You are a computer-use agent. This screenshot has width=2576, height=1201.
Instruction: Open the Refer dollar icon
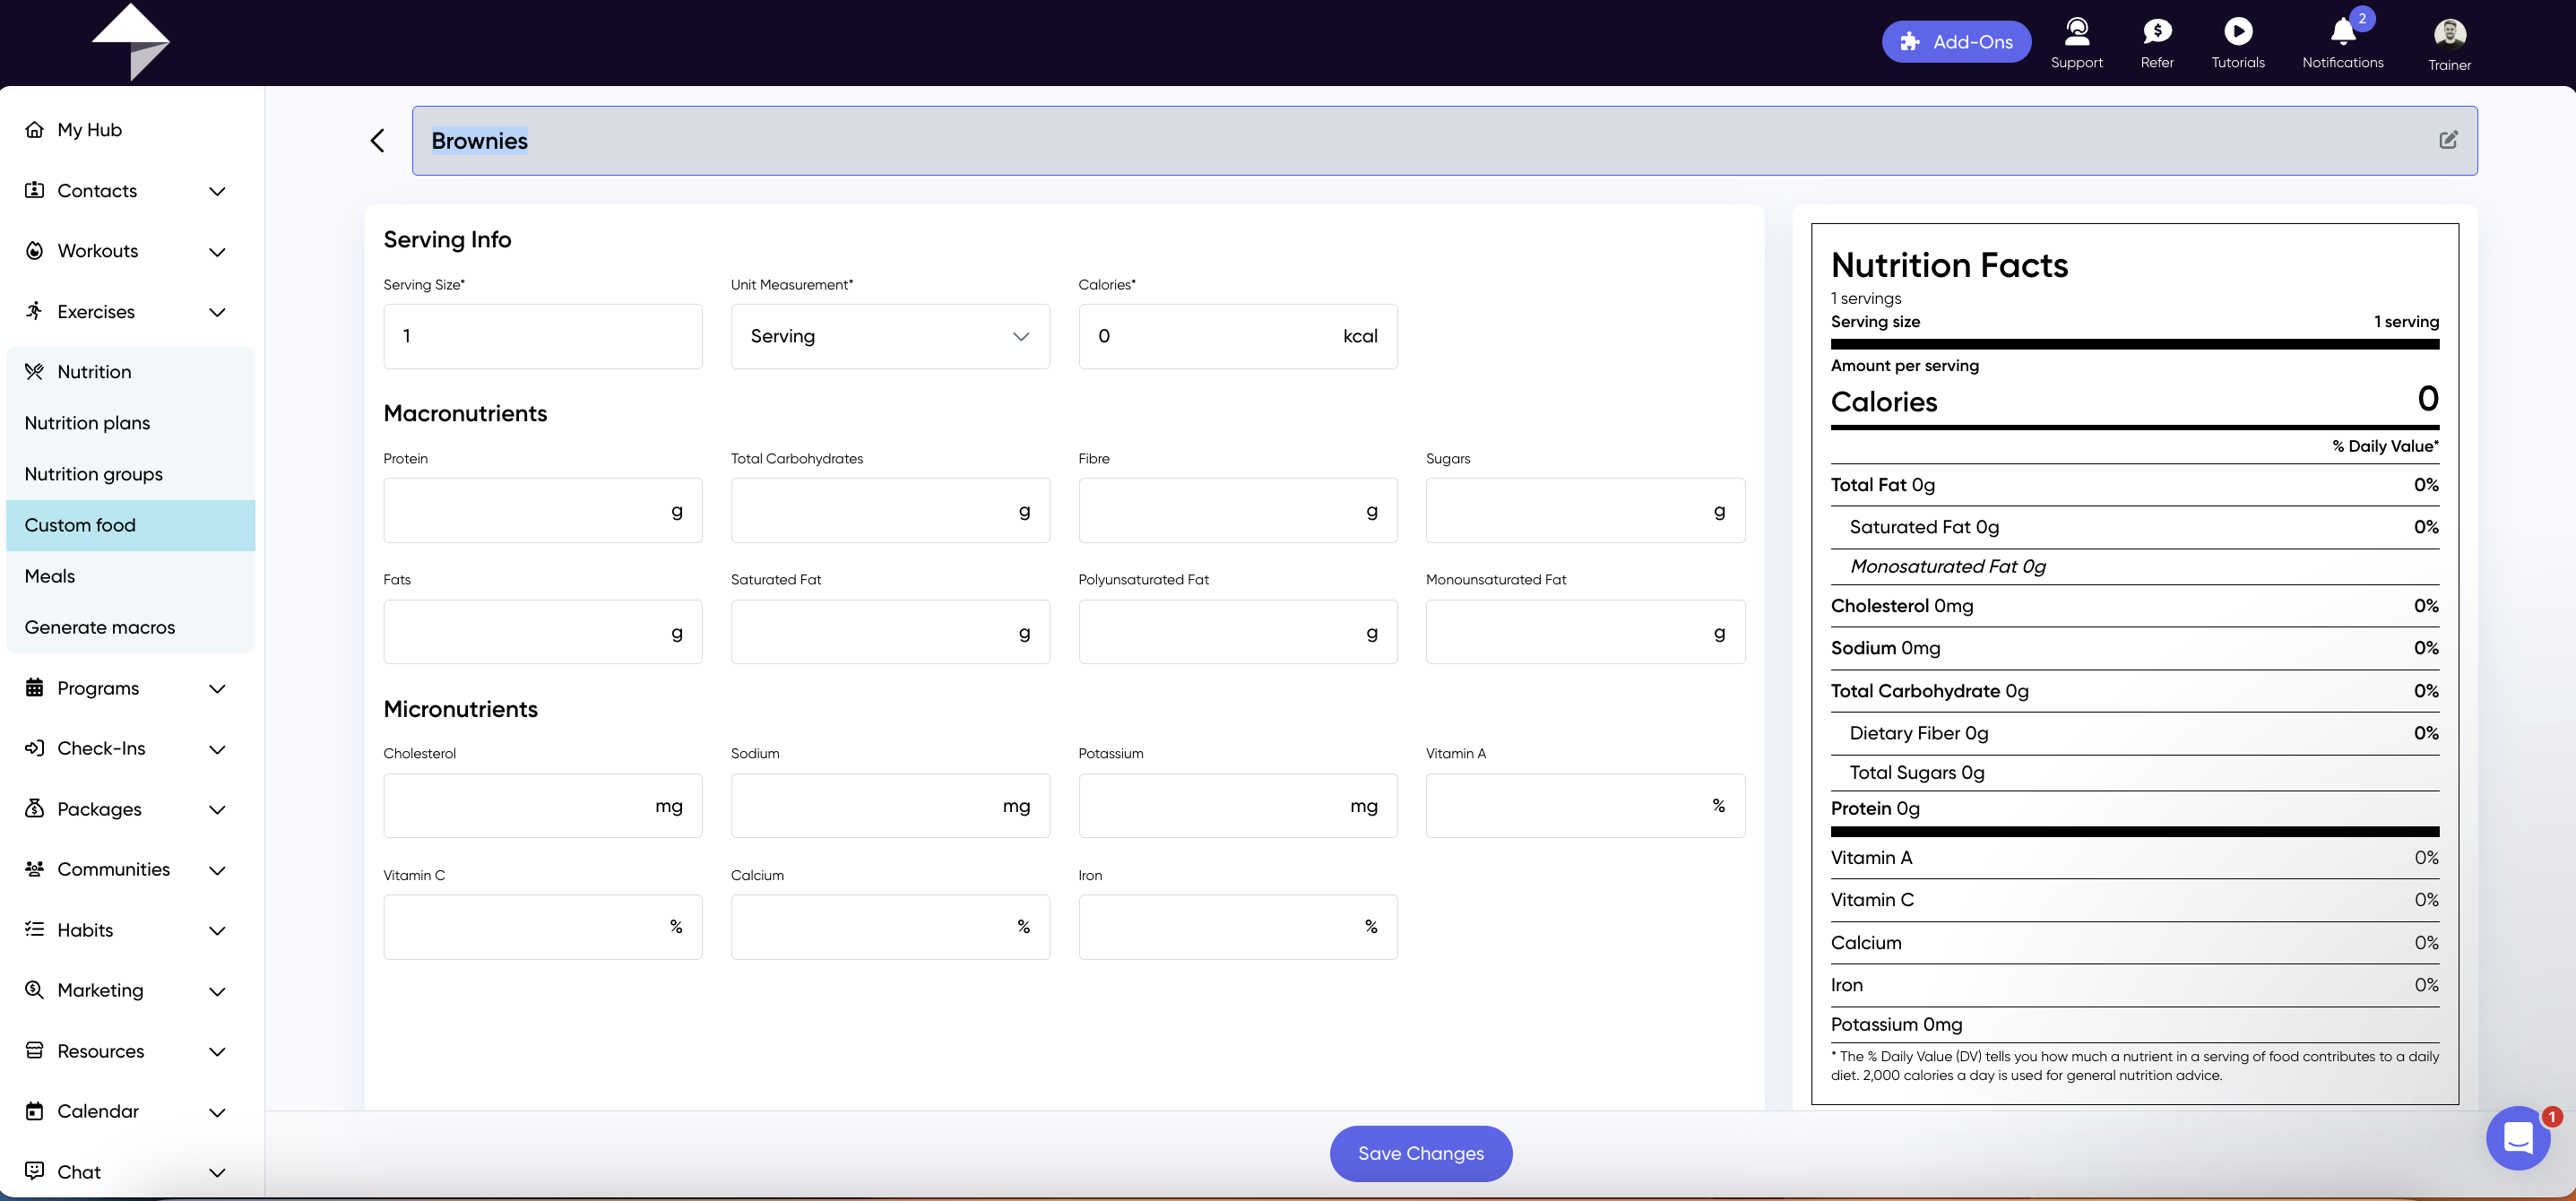[2157, 32]
